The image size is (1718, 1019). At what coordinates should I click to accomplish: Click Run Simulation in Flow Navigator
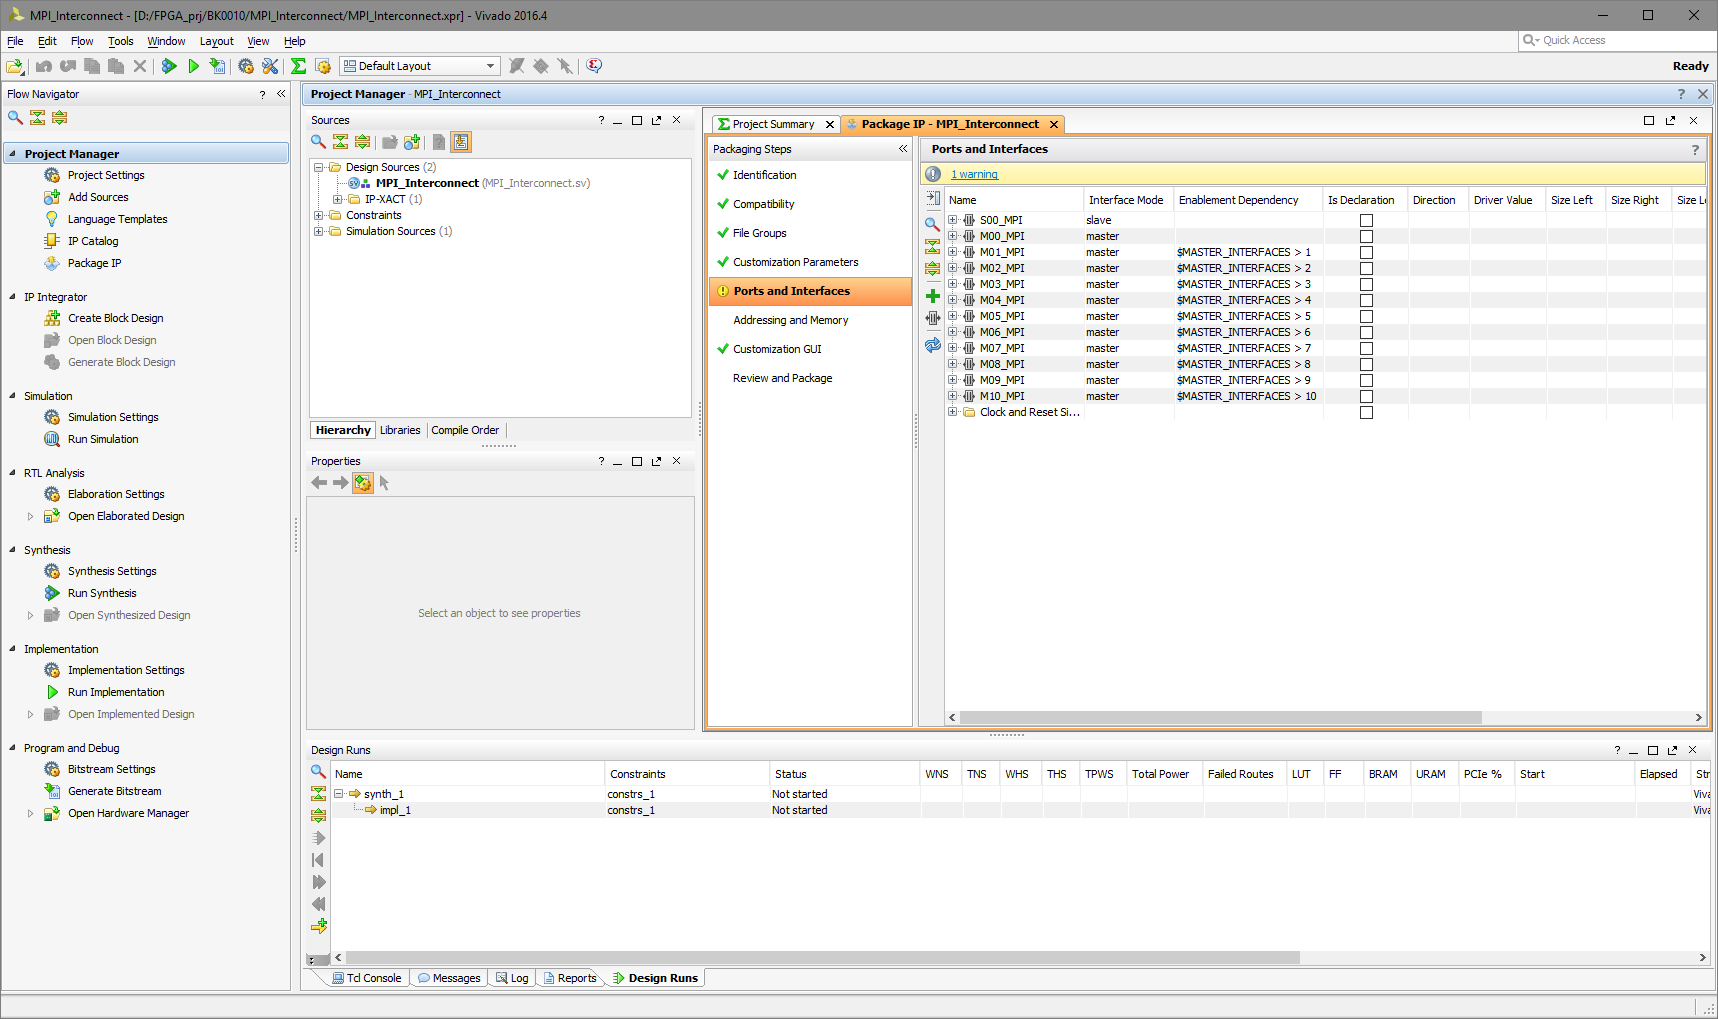pyautogui.click(x=103, y=439)
